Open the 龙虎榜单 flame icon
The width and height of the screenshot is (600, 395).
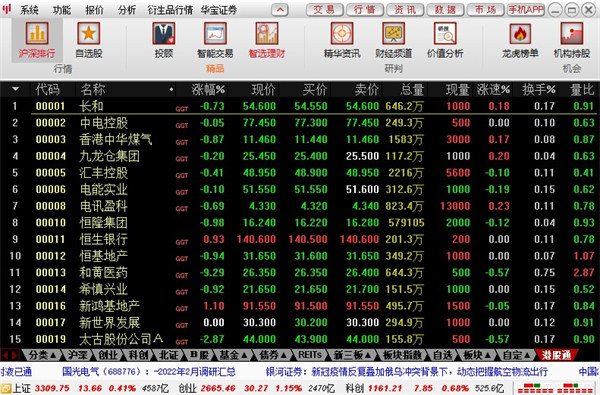pos(520,34)
